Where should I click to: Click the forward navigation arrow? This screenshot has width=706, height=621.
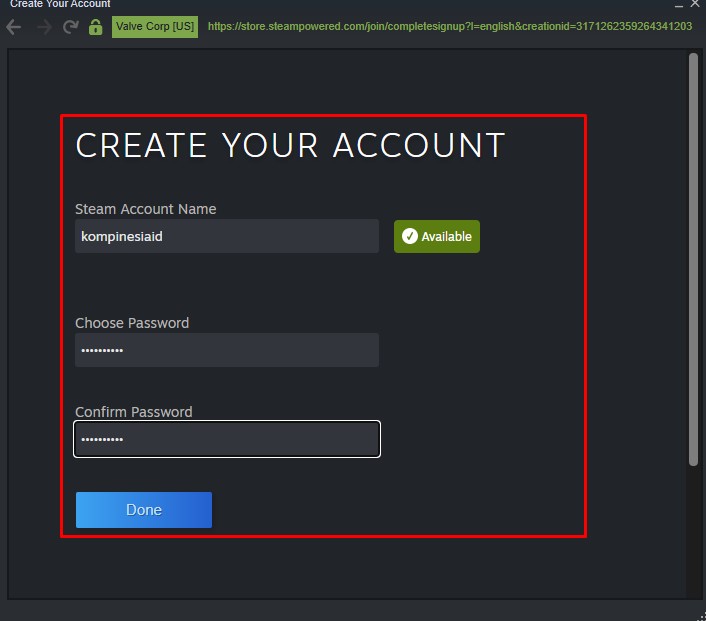coord(44,27)
